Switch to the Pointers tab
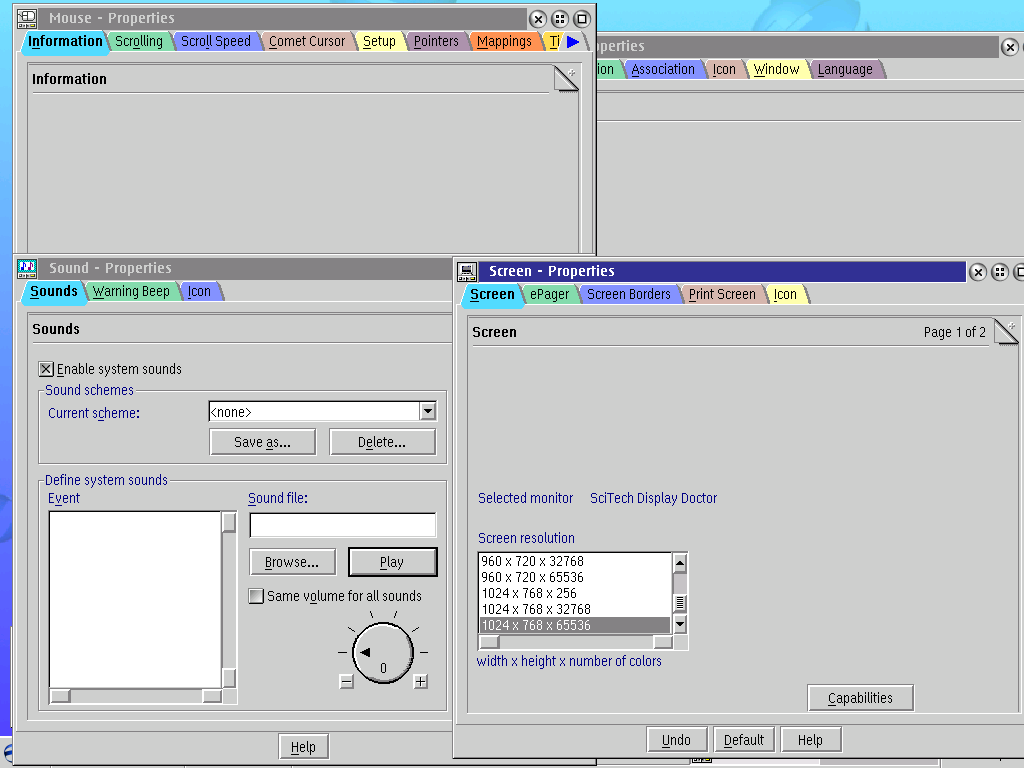The height and width of the screenshot is (768, 1024). pos(436,42)
